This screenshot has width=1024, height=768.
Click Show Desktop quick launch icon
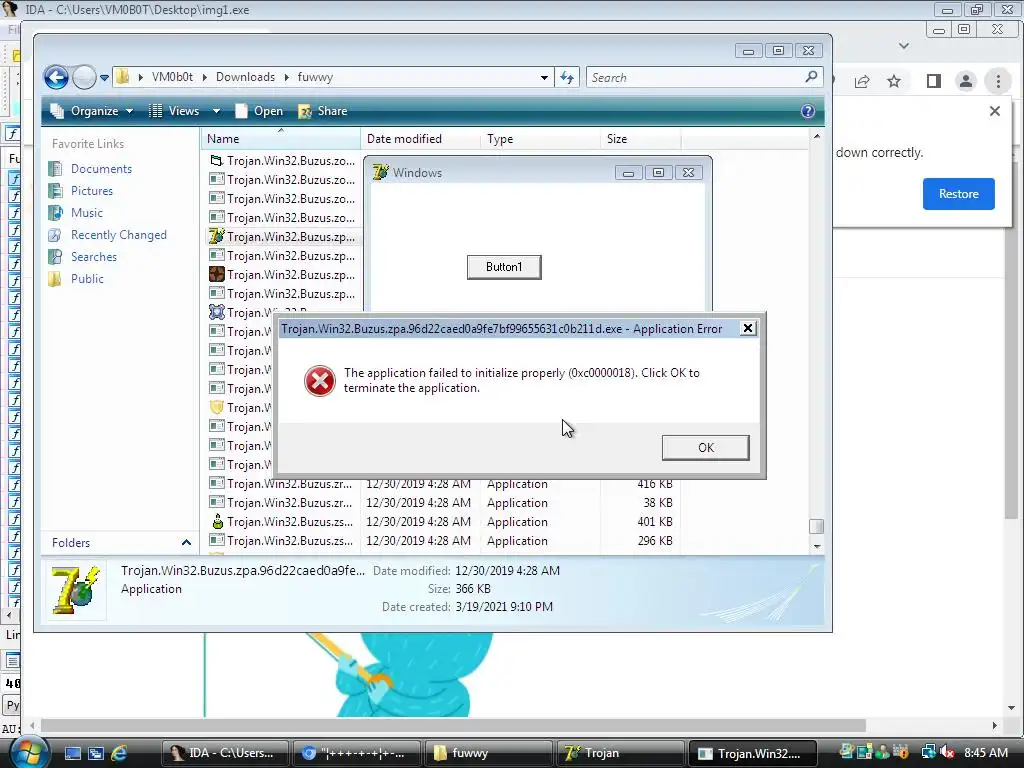pos(72,754)
